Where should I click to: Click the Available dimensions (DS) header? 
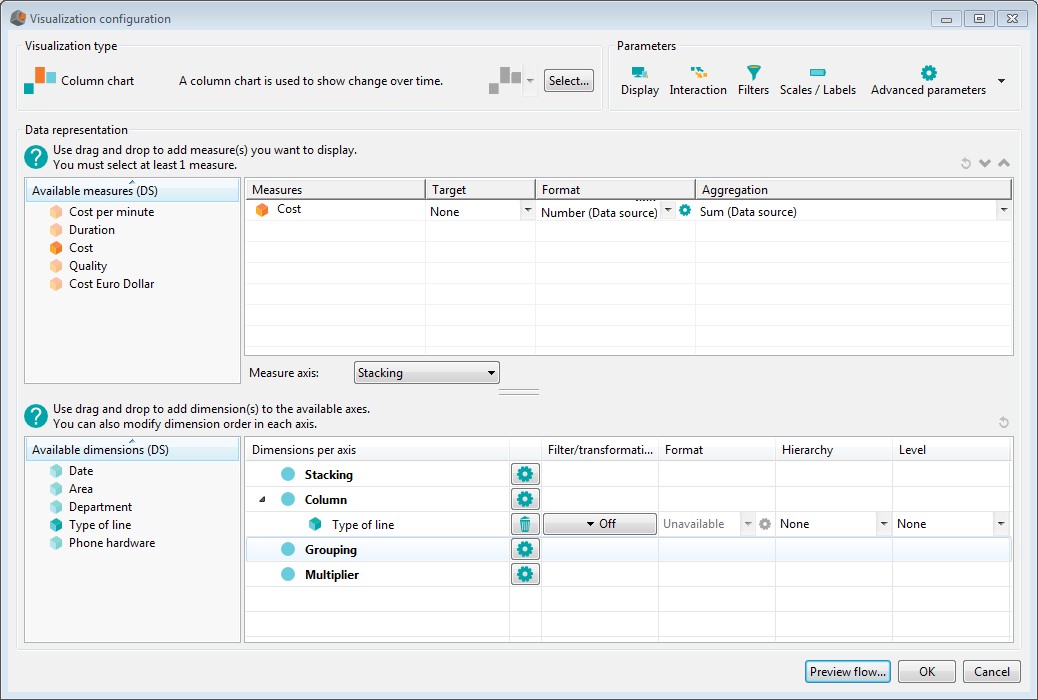tap(132, 450)
